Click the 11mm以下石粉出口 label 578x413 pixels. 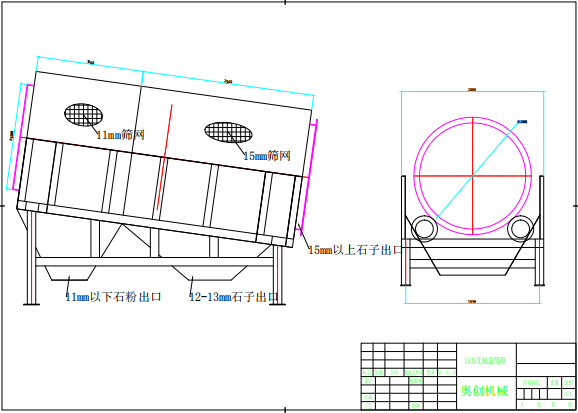click(x=114, y=297)
